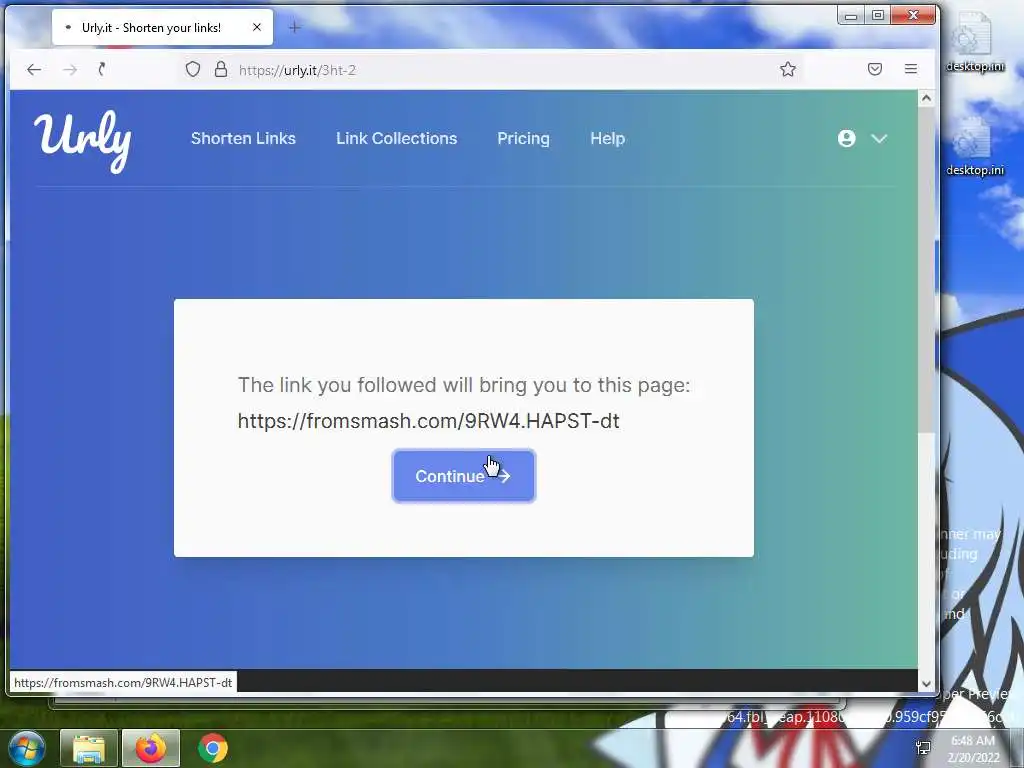The height and width of the screenshot is (768, 1024).
Task: Open the Windows Start menu orb
Action: point(26,748)
